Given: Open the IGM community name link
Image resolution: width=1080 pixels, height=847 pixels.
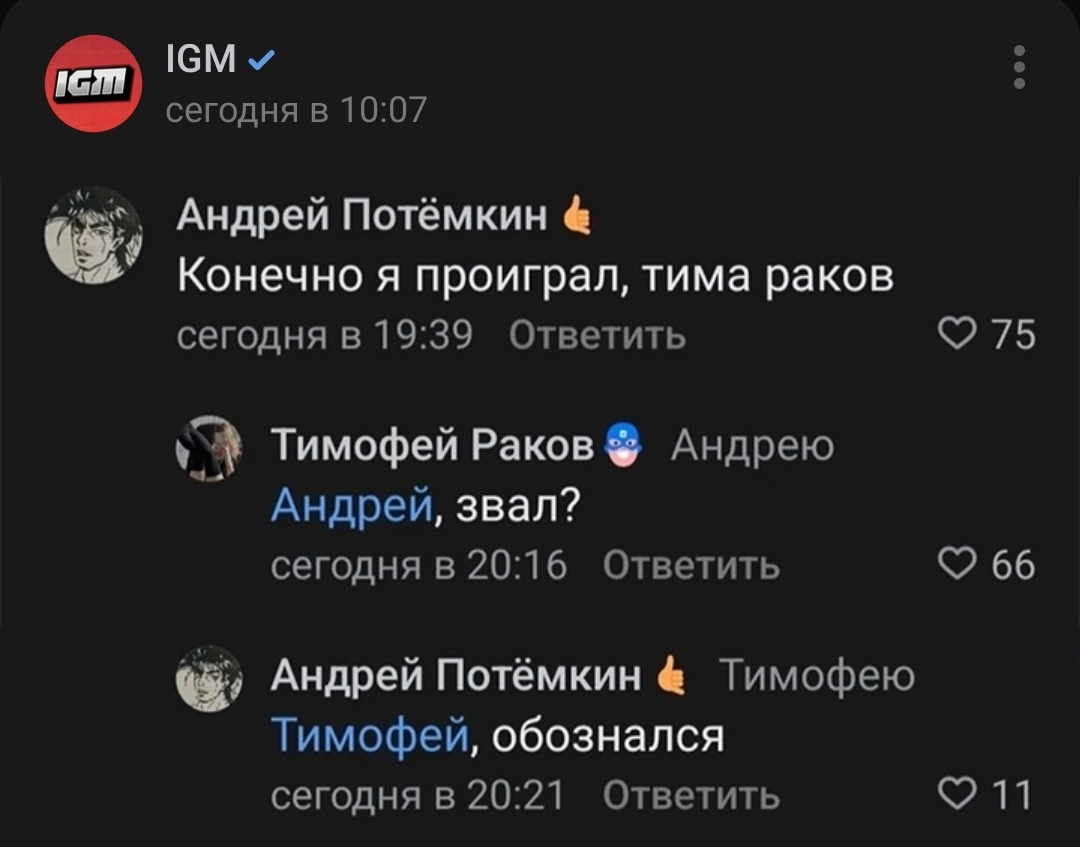Looking at the screenshot, I should click(200, 61).
